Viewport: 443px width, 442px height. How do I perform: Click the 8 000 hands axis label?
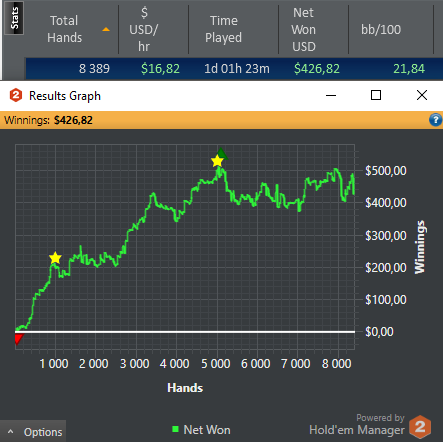click(x=336, y=364)
